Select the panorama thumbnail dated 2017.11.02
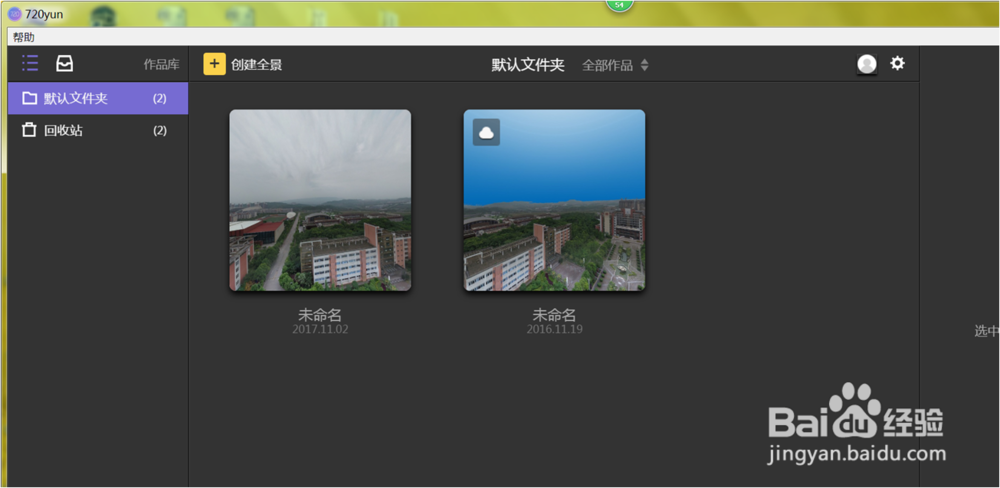Viewport: 1000px width, 488px height. [320, 200]
